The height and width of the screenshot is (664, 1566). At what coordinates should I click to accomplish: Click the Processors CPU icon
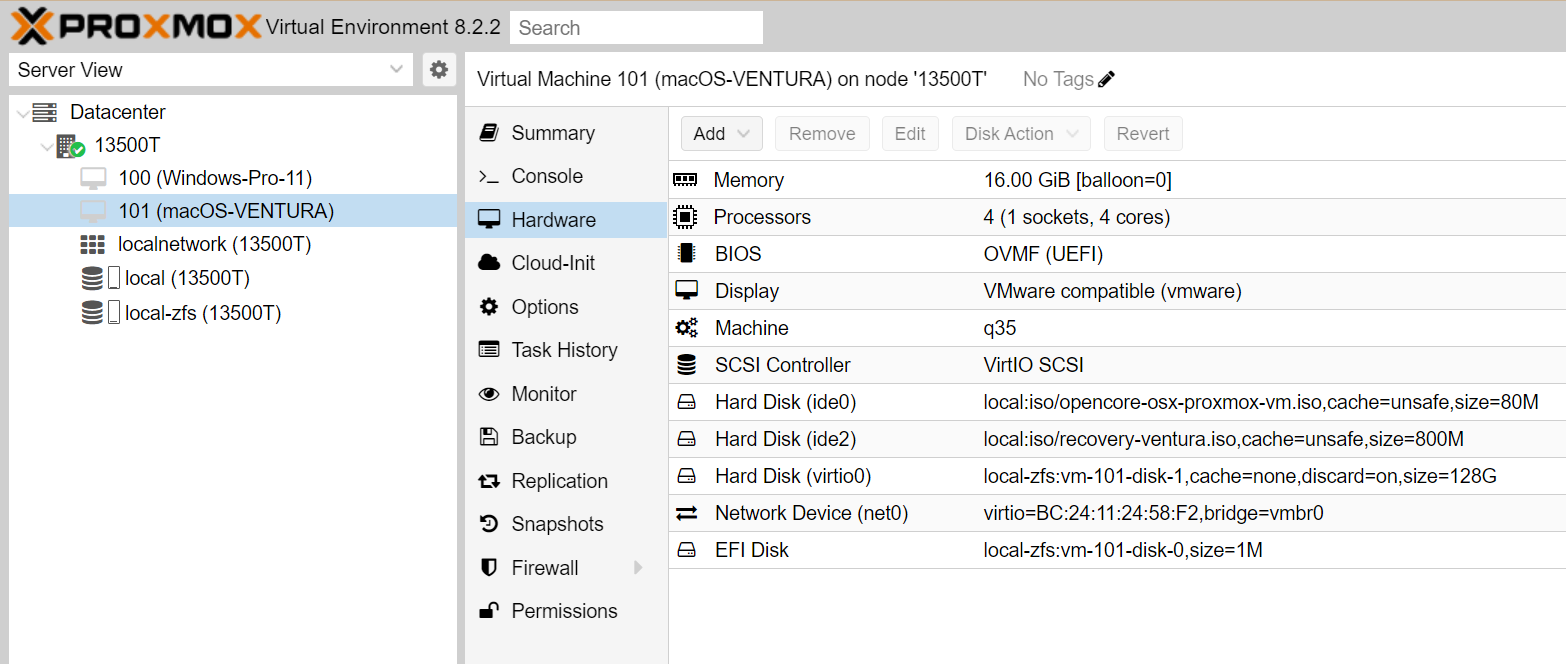685,217
